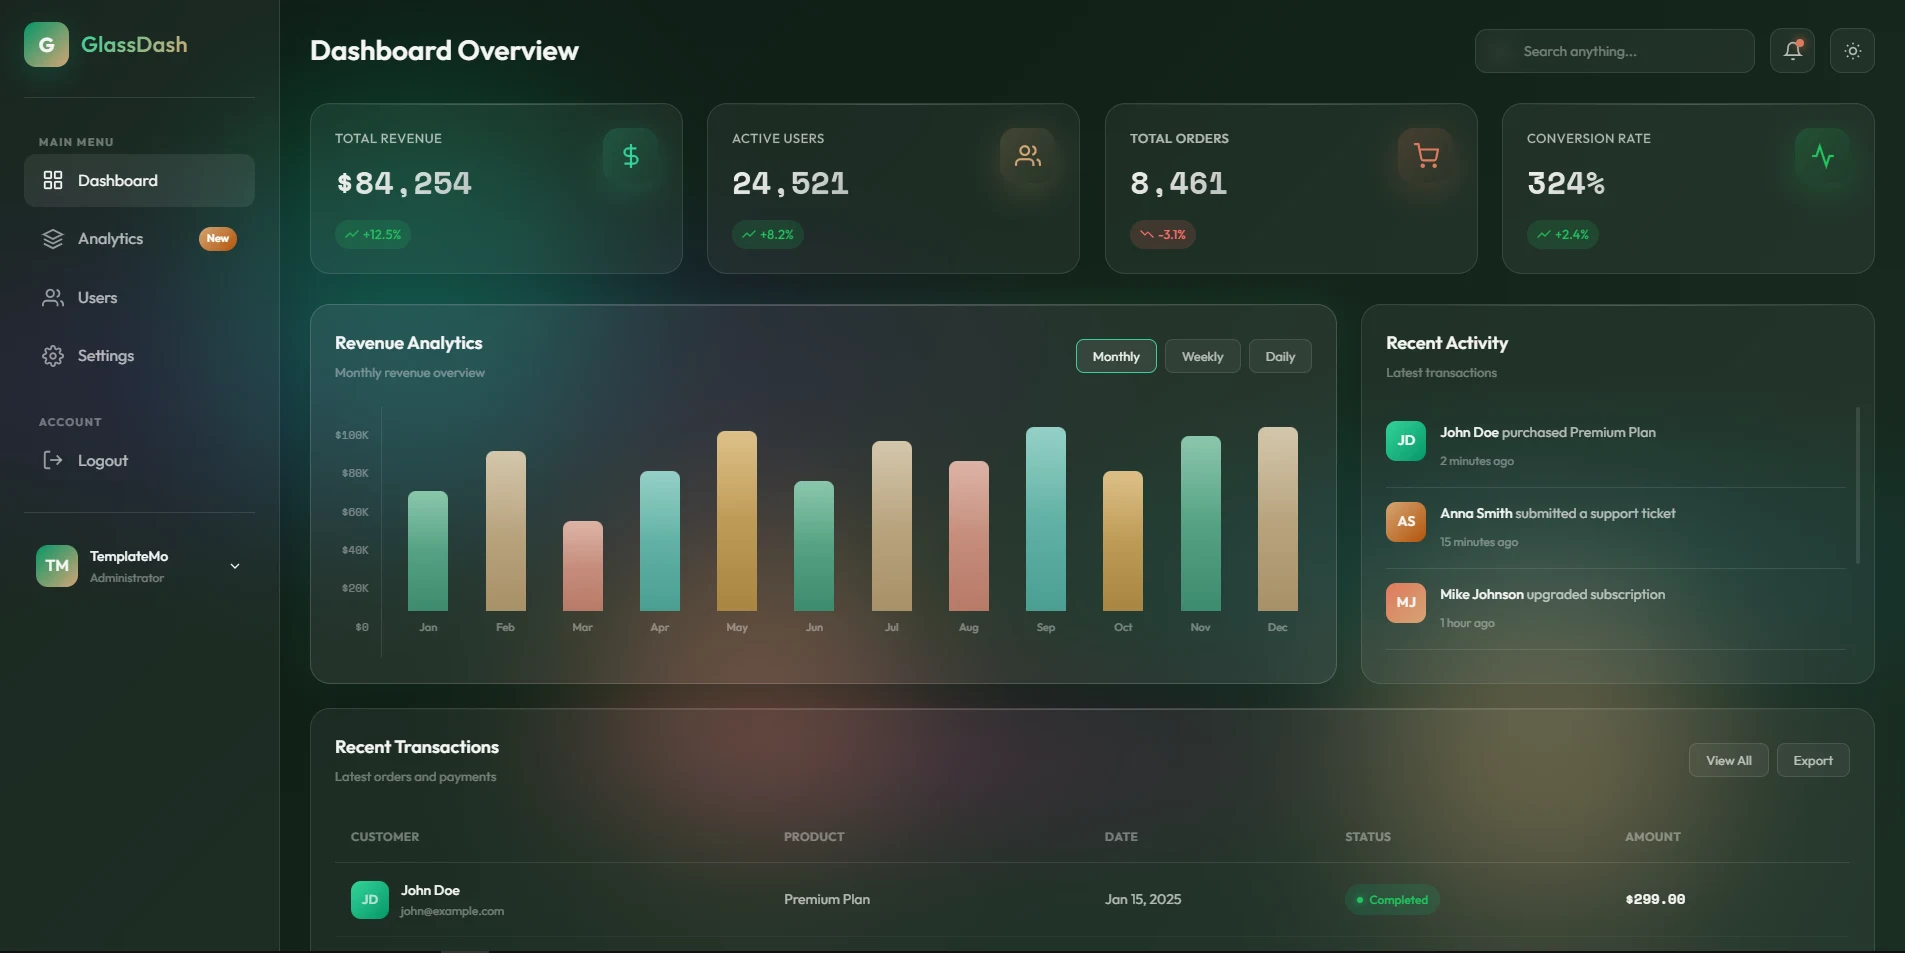Click the 8,461 total orders value

click(x=1178, y=183)
